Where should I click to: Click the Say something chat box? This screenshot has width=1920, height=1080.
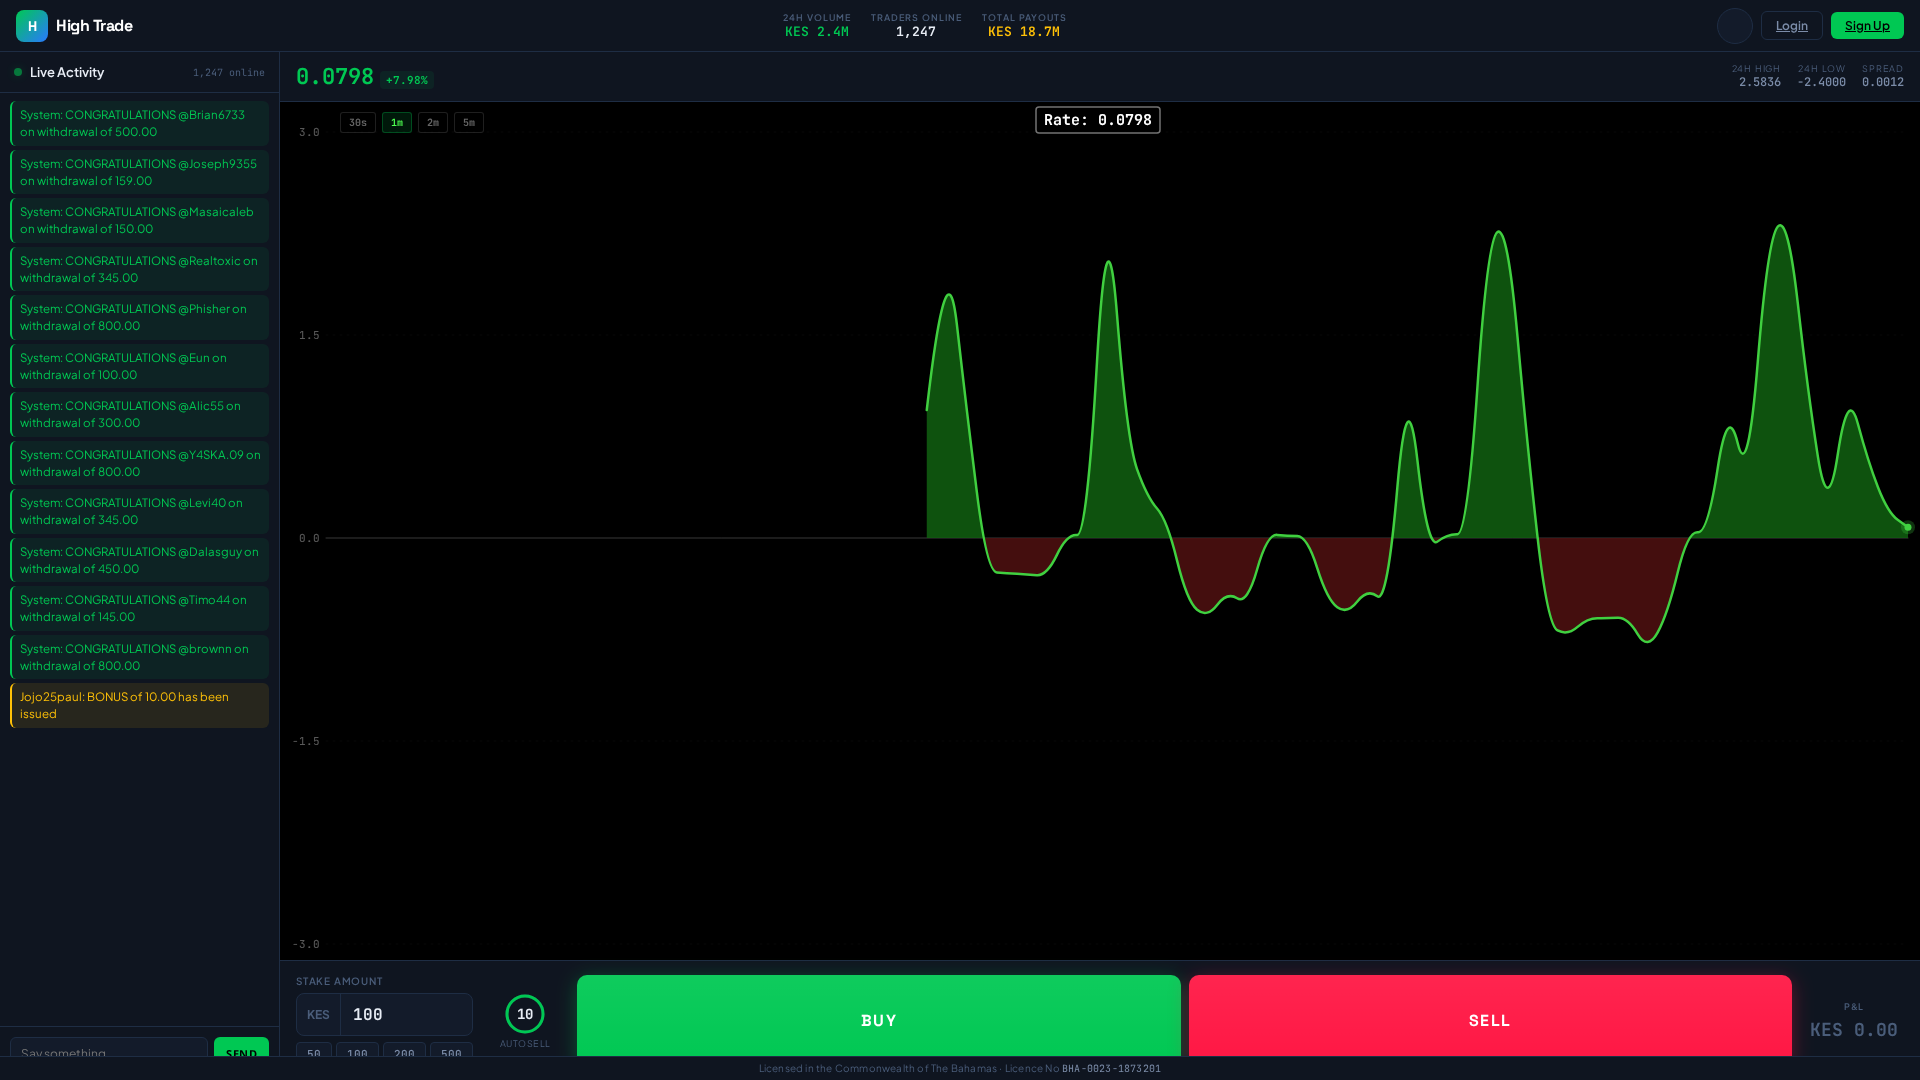tap(109, 1047)
